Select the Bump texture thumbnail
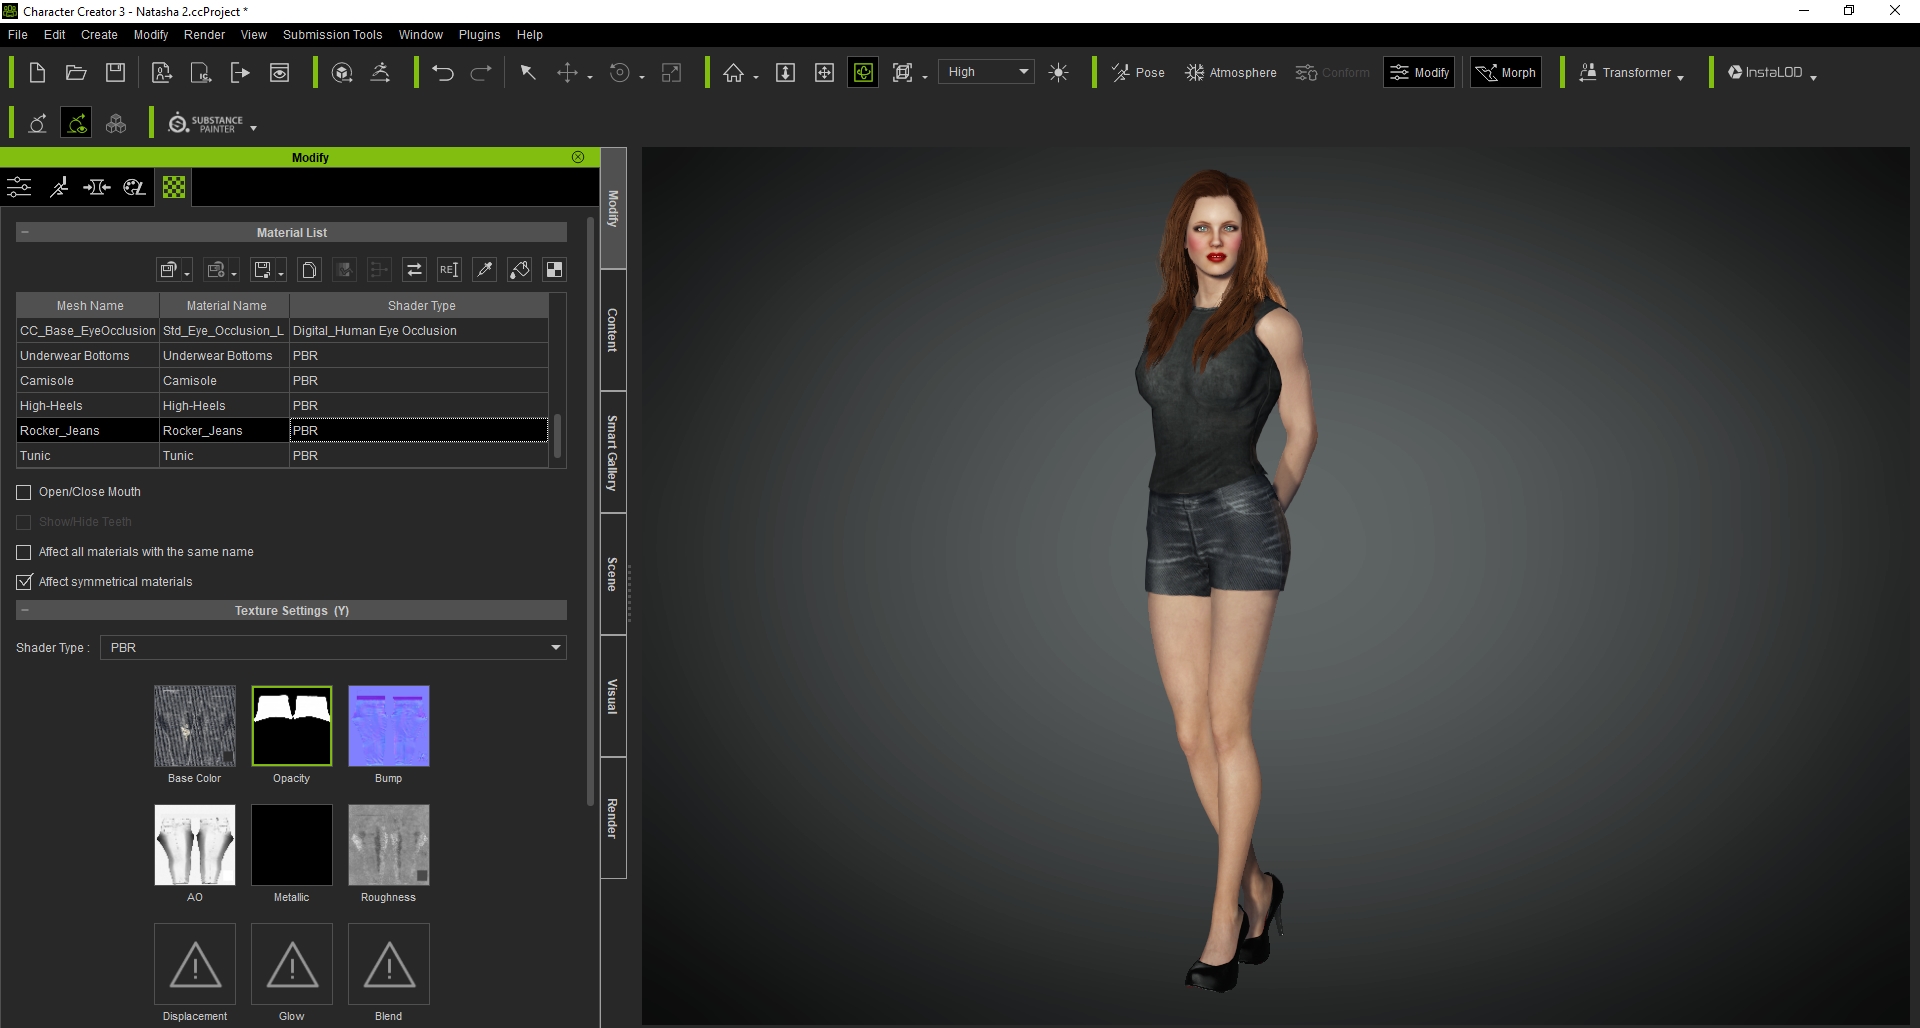 click(389, 726)
